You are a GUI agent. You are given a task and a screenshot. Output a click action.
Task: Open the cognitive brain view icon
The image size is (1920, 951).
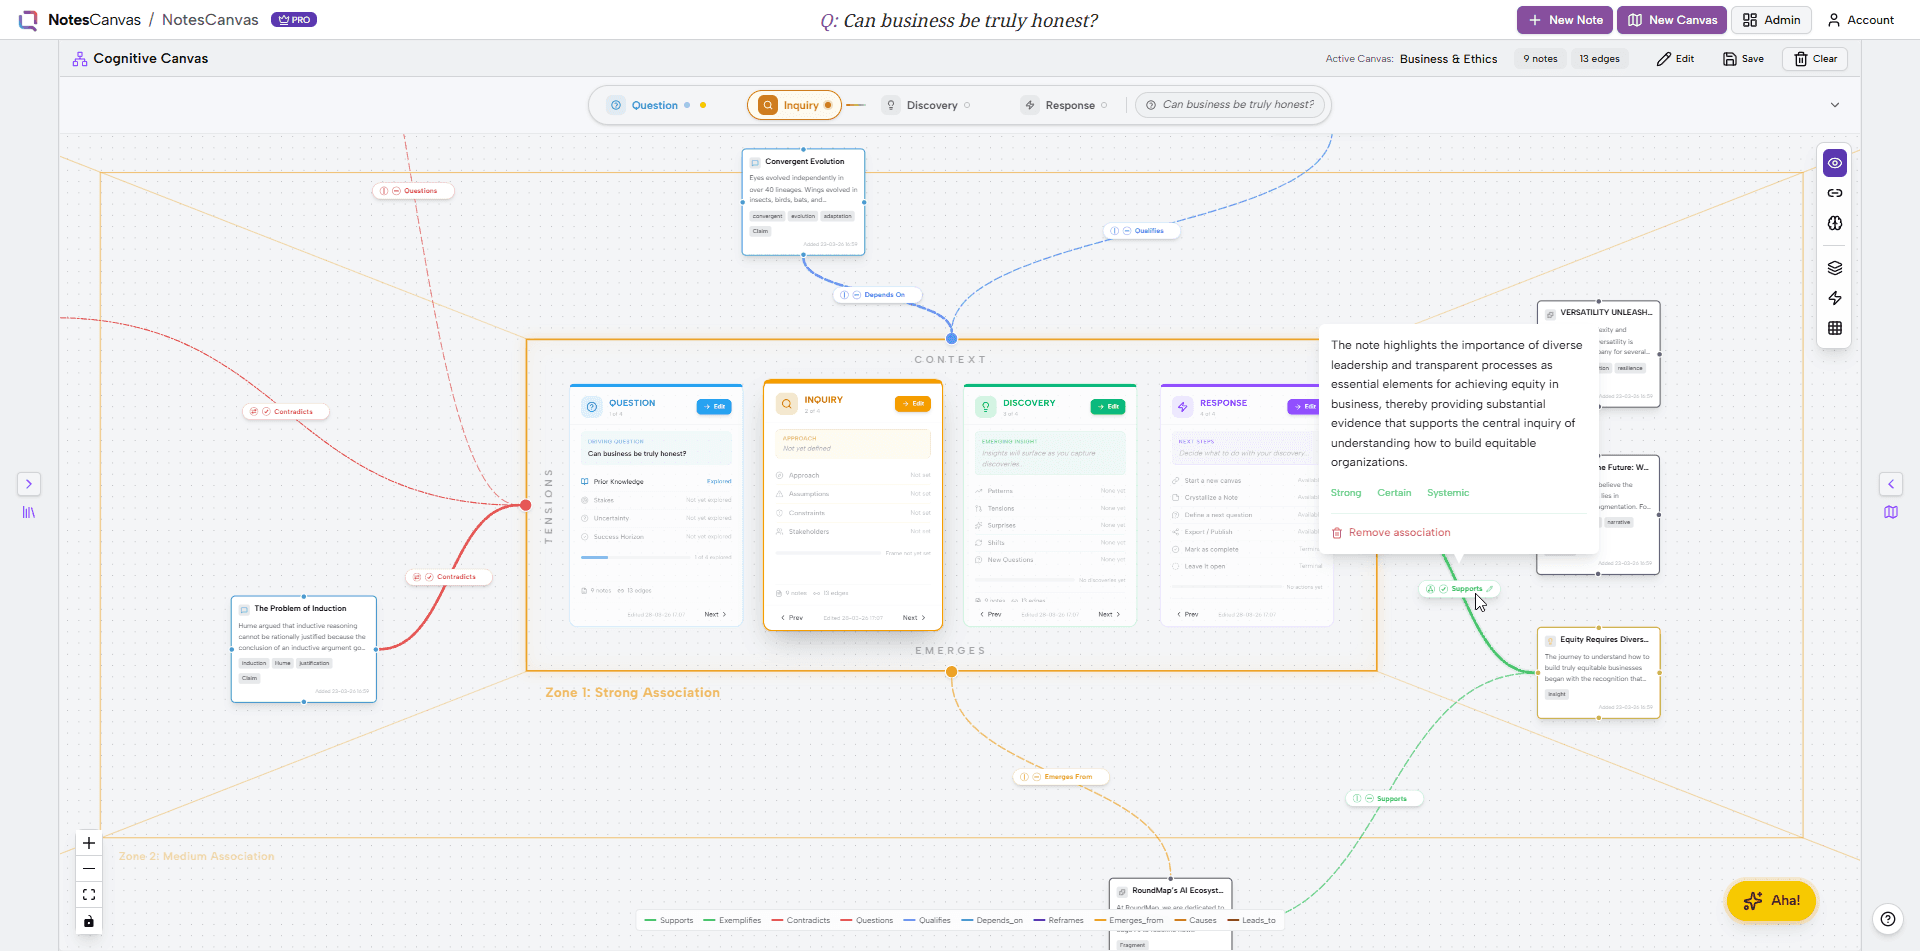pyautogui.click(x=1835, y=223)
